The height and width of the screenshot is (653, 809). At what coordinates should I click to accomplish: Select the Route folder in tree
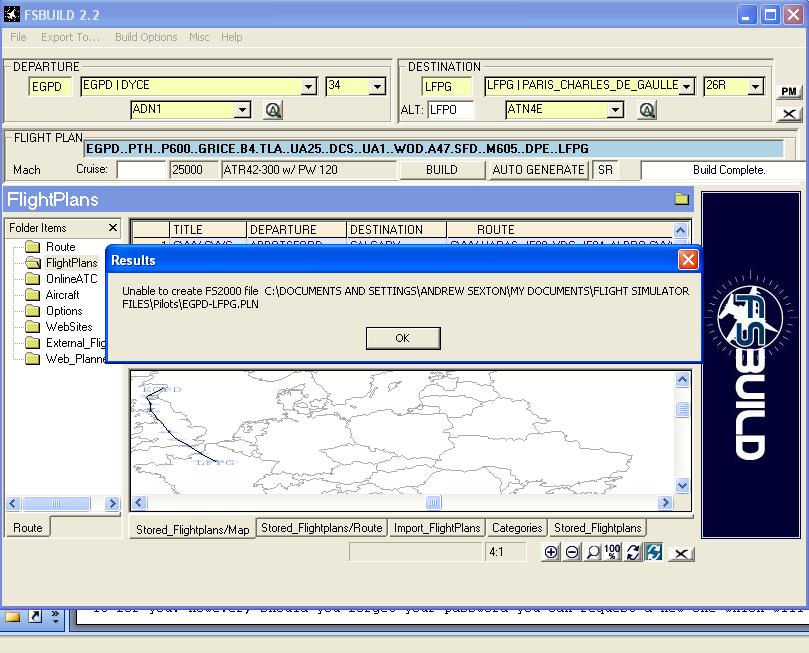(x=51, y=247)
